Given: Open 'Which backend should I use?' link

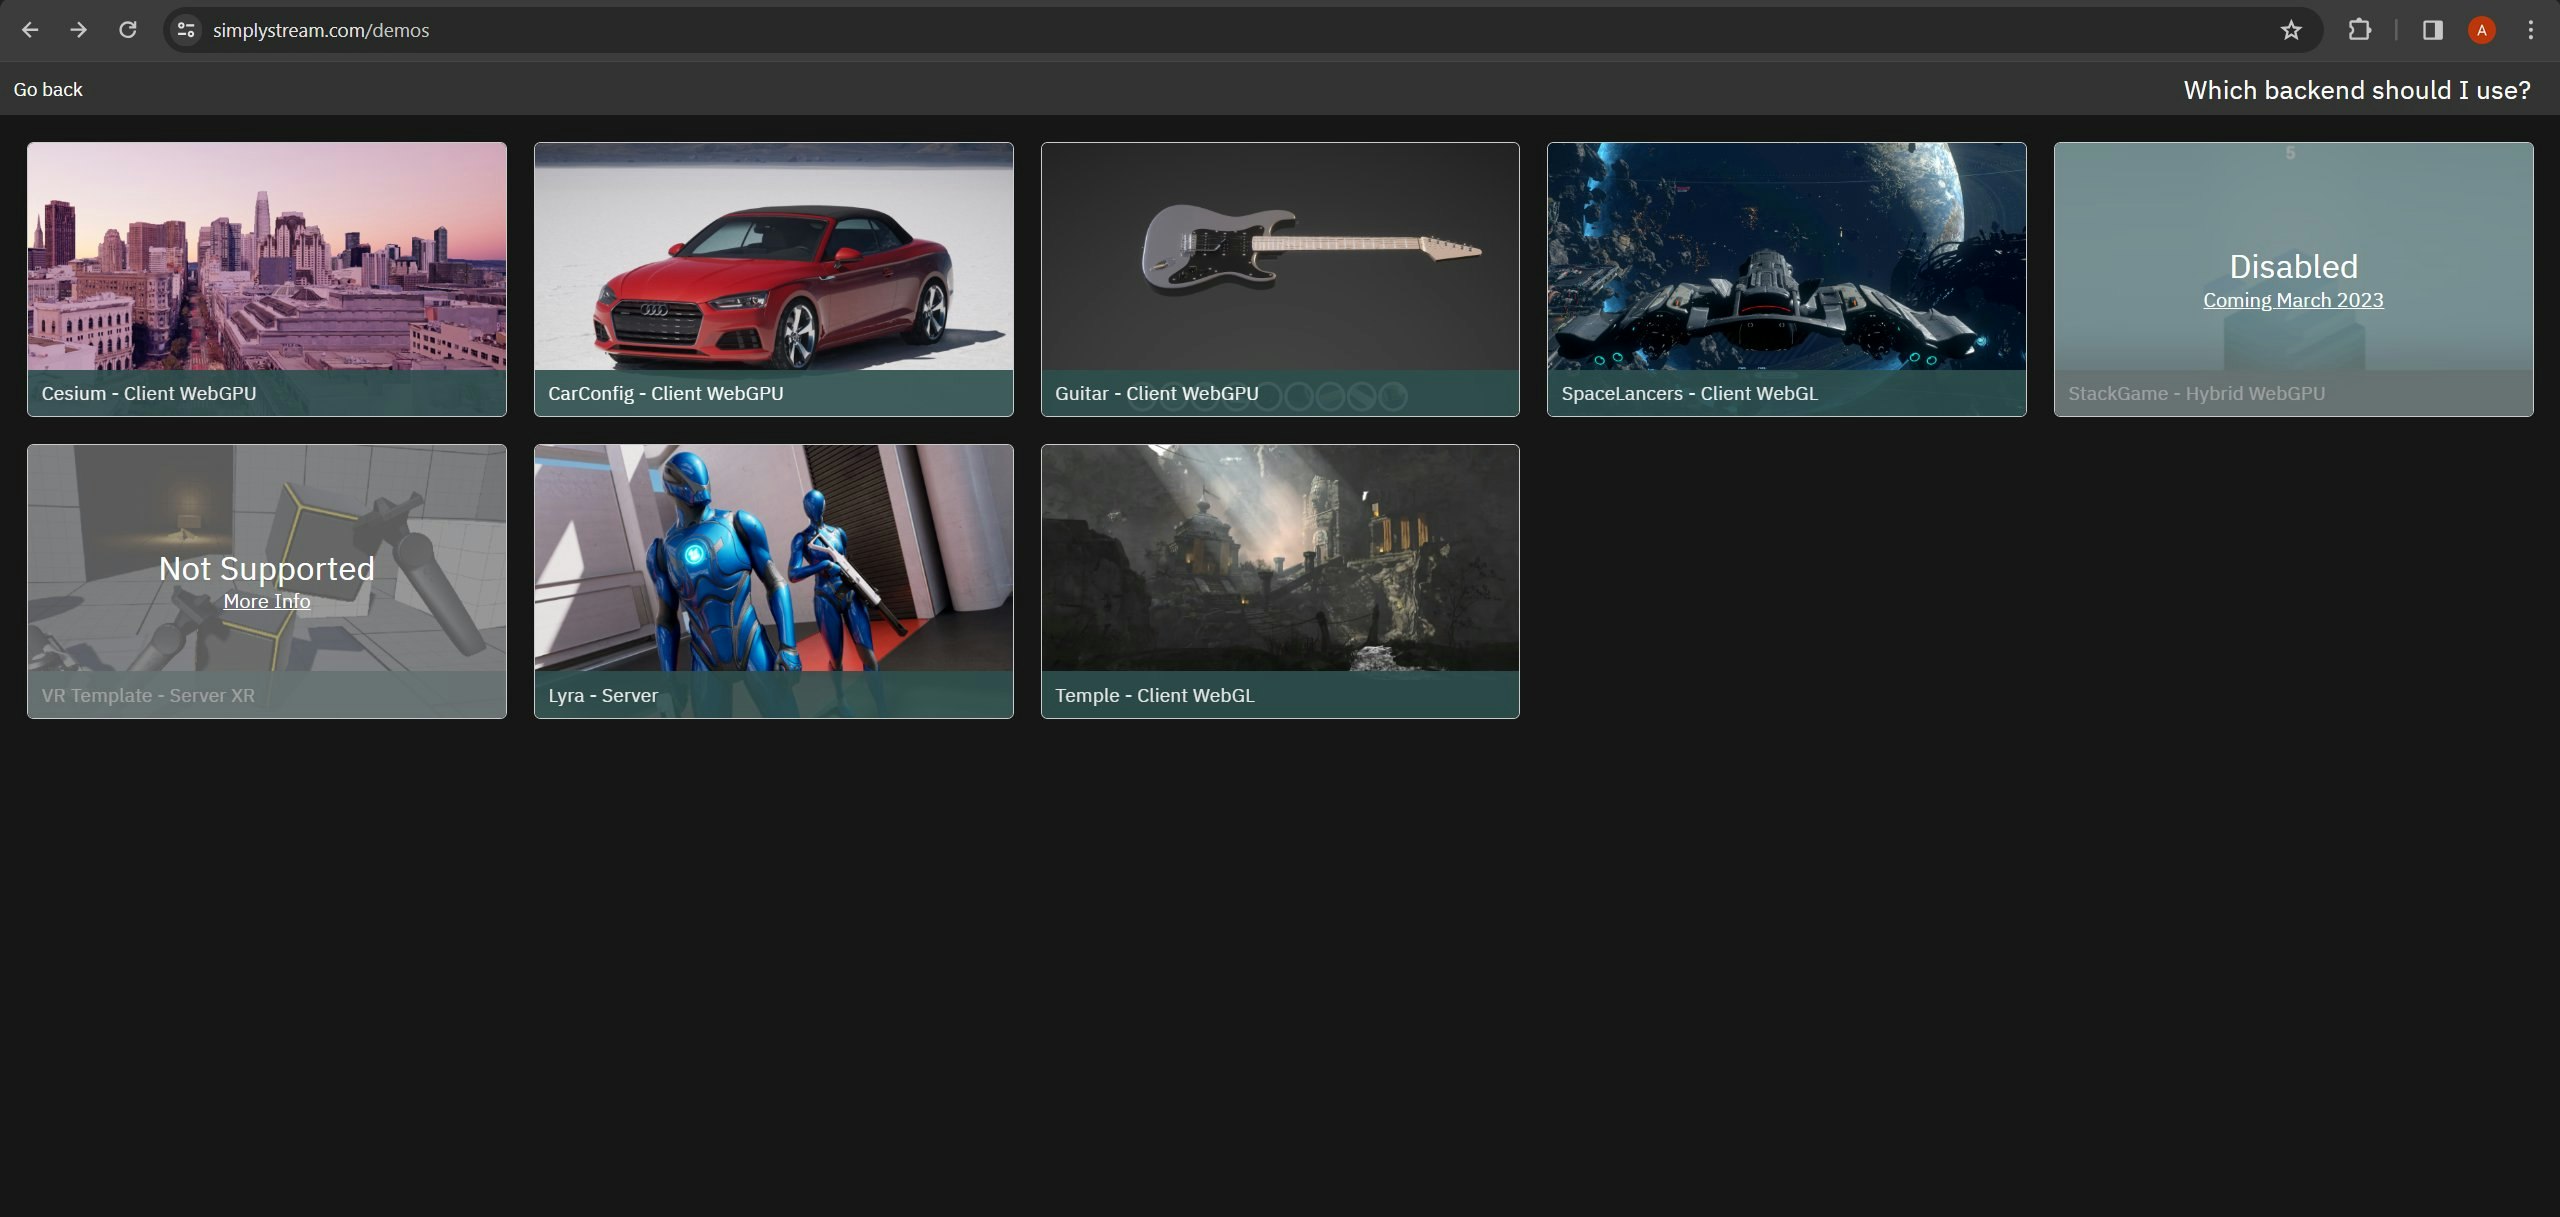Looking at the screenshot, I should (x=2357, y=90).
